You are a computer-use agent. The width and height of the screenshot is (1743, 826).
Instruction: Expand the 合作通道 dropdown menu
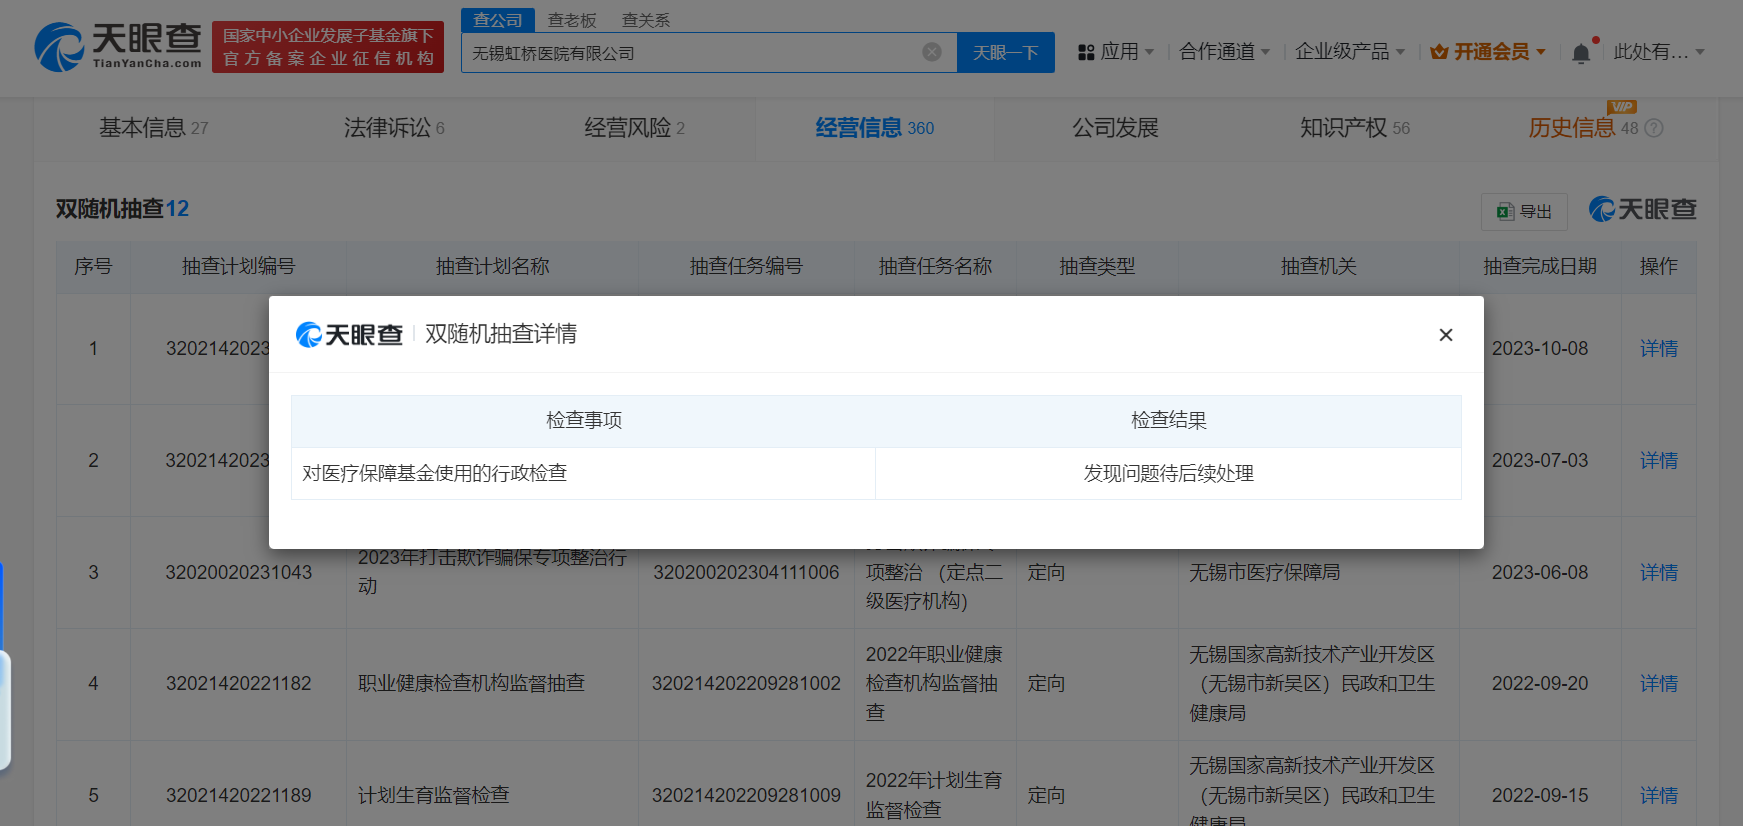coord(1225,52)
